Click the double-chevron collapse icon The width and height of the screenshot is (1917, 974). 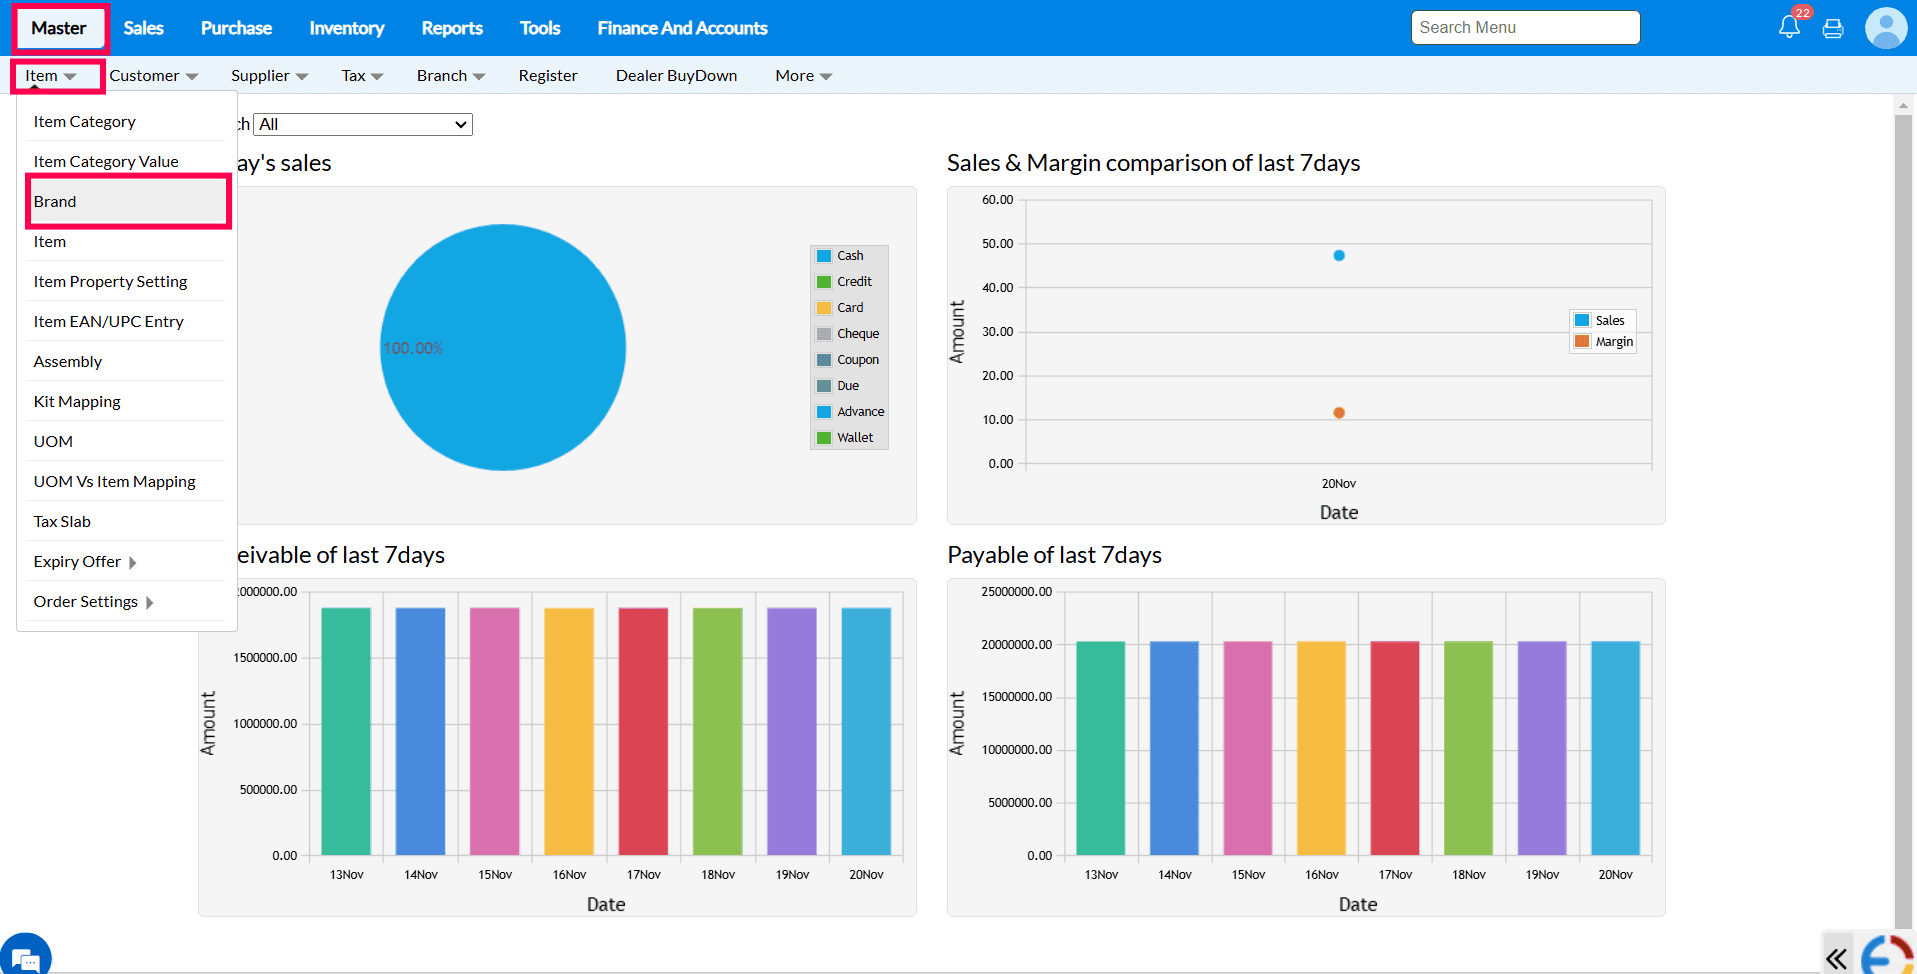click(x=1836, y=959)
